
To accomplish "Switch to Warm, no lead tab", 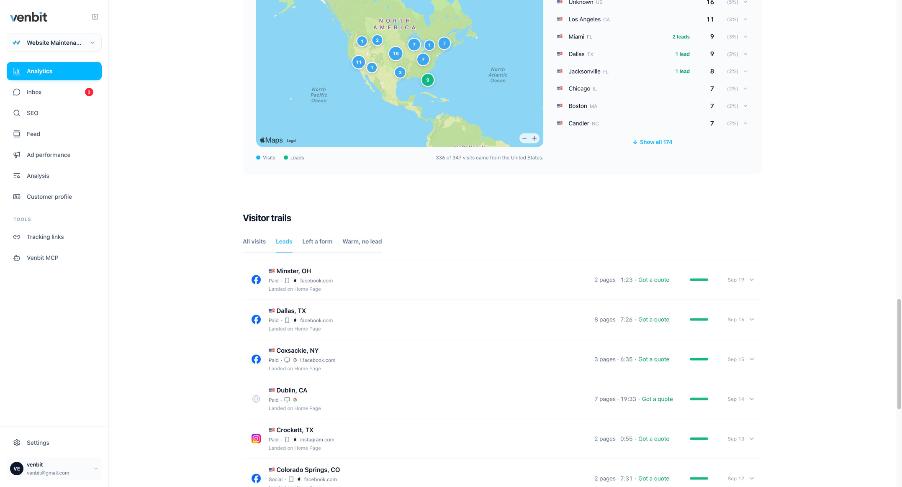I will [x=362, y=241].
